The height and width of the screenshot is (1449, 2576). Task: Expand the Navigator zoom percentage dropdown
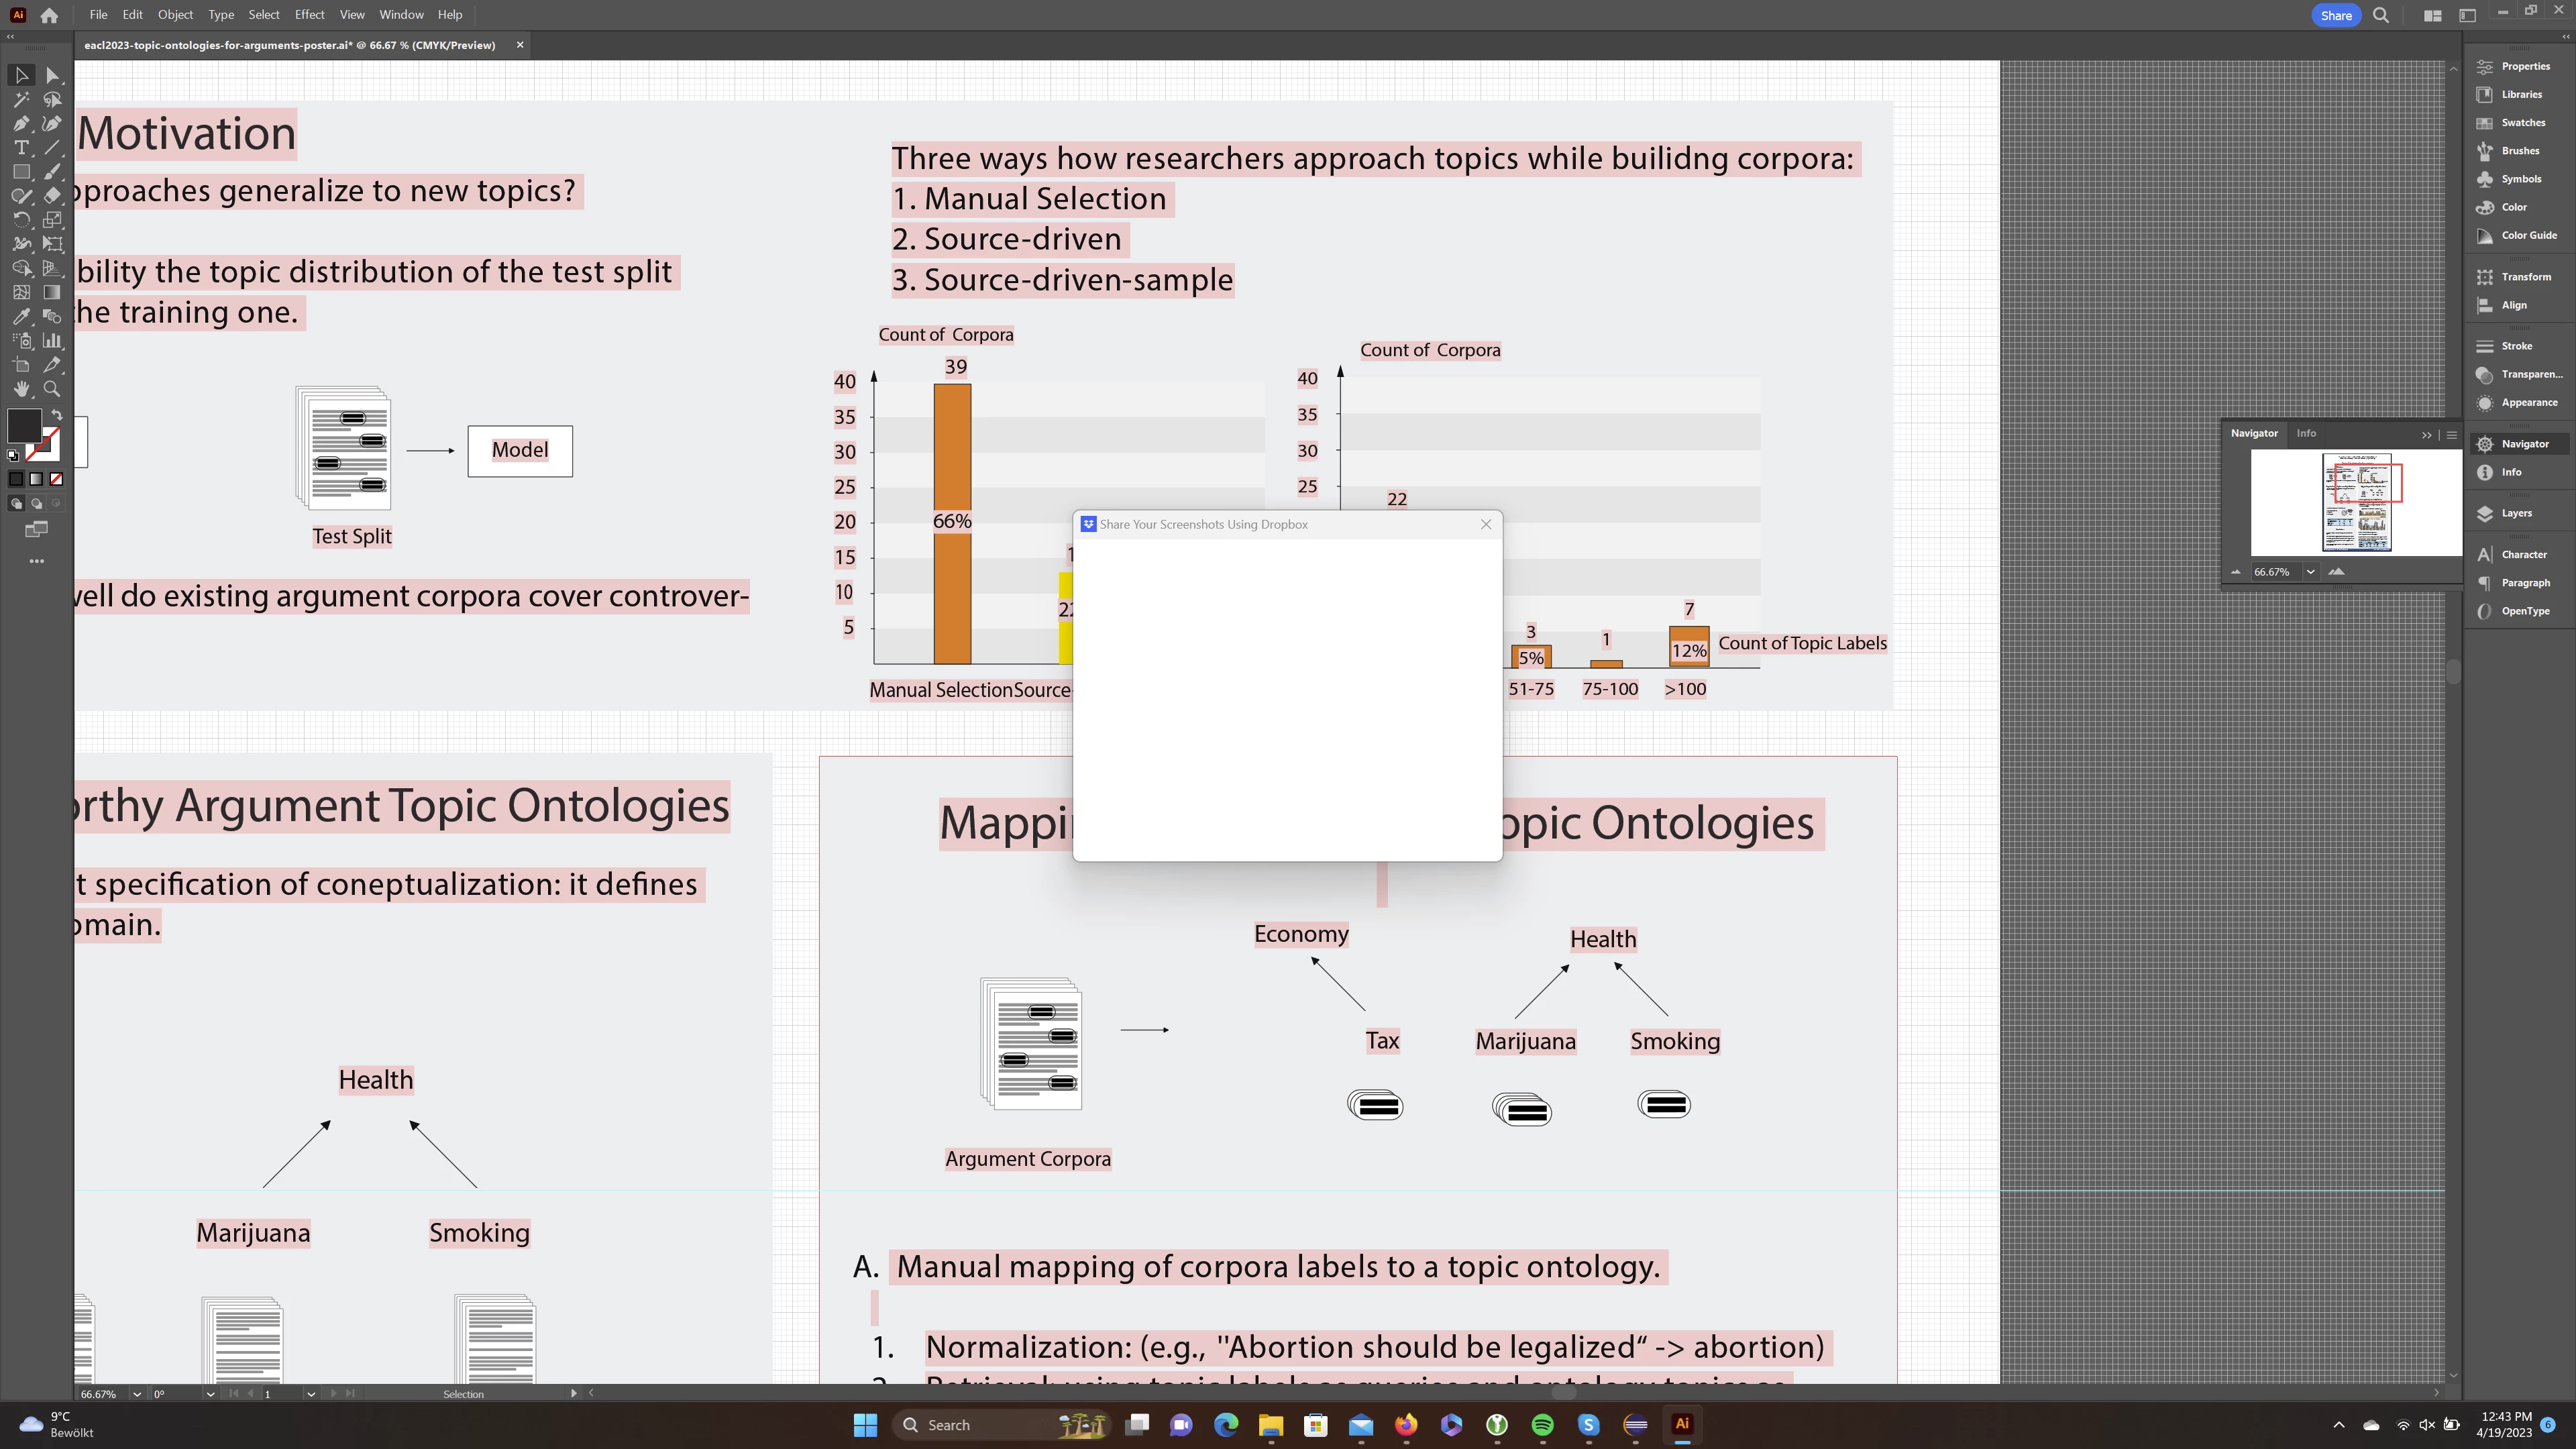[2310, 572]
